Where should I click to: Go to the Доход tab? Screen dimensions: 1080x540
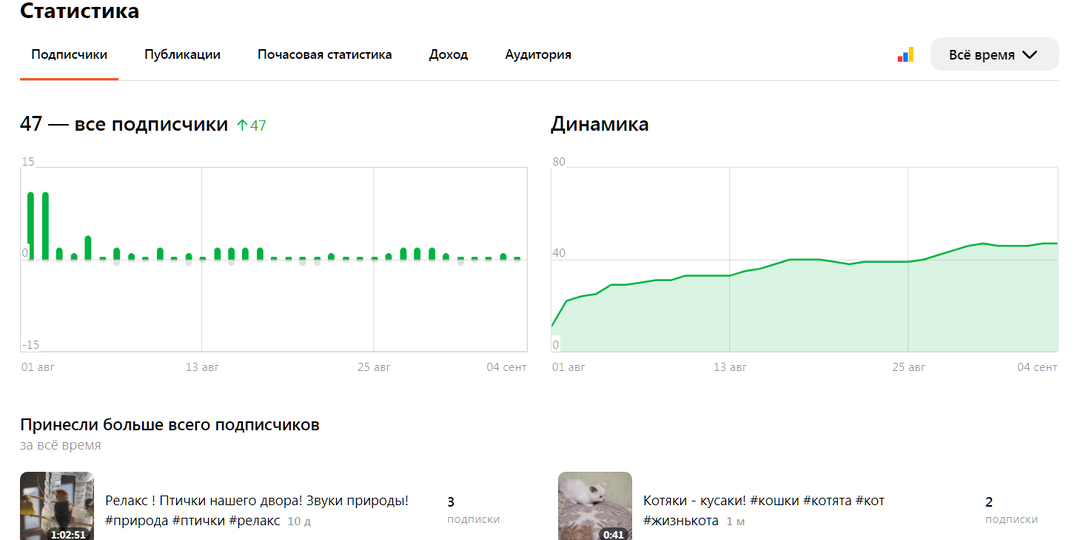pos(448,54)
